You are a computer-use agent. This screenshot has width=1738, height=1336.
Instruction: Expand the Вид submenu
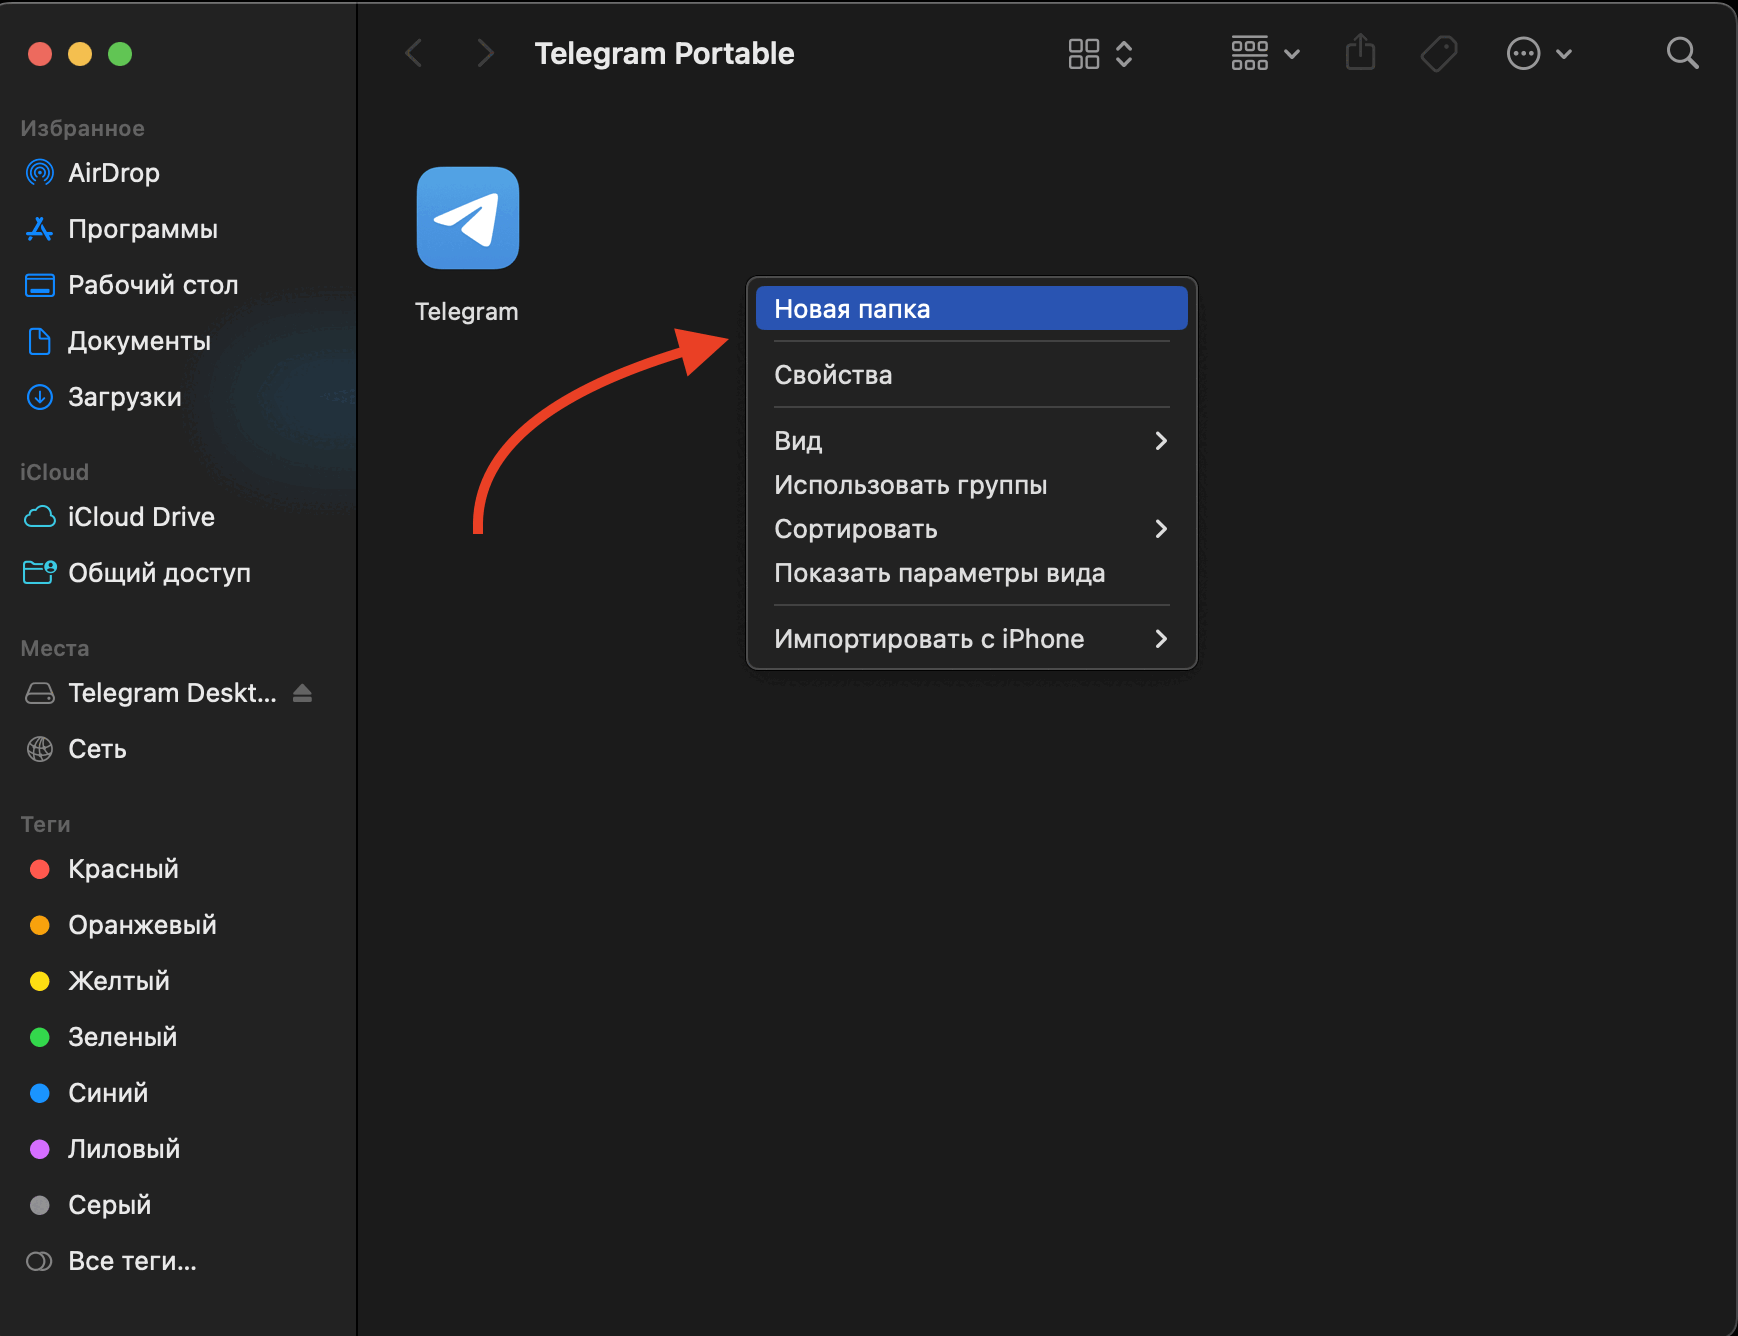970,441
